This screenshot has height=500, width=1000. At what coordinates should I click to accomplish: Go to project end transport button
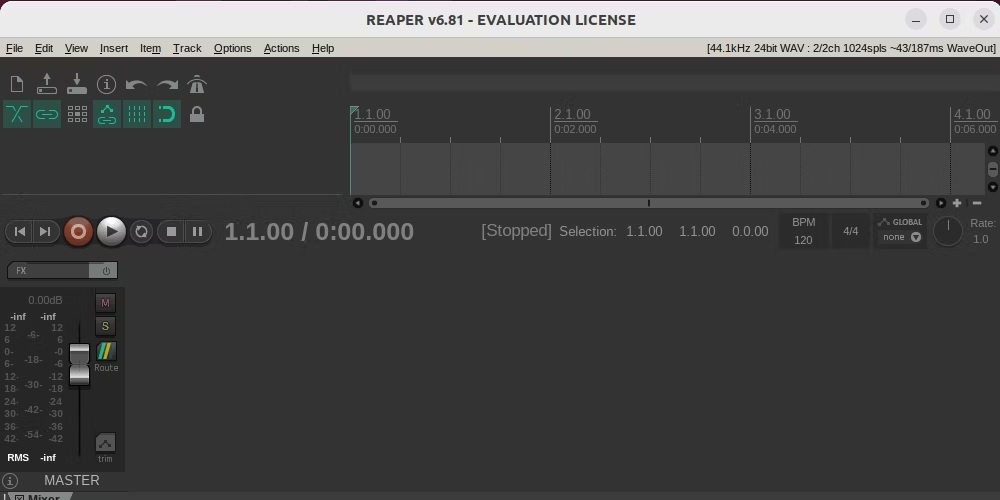[x=45, y=232]
